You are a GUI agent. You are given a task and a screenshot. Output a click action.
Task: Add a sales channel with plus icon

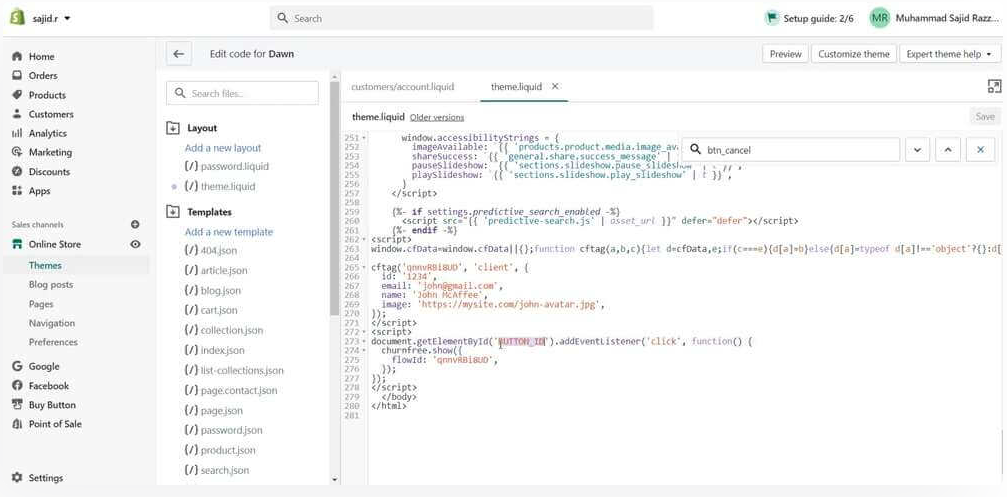135,225
